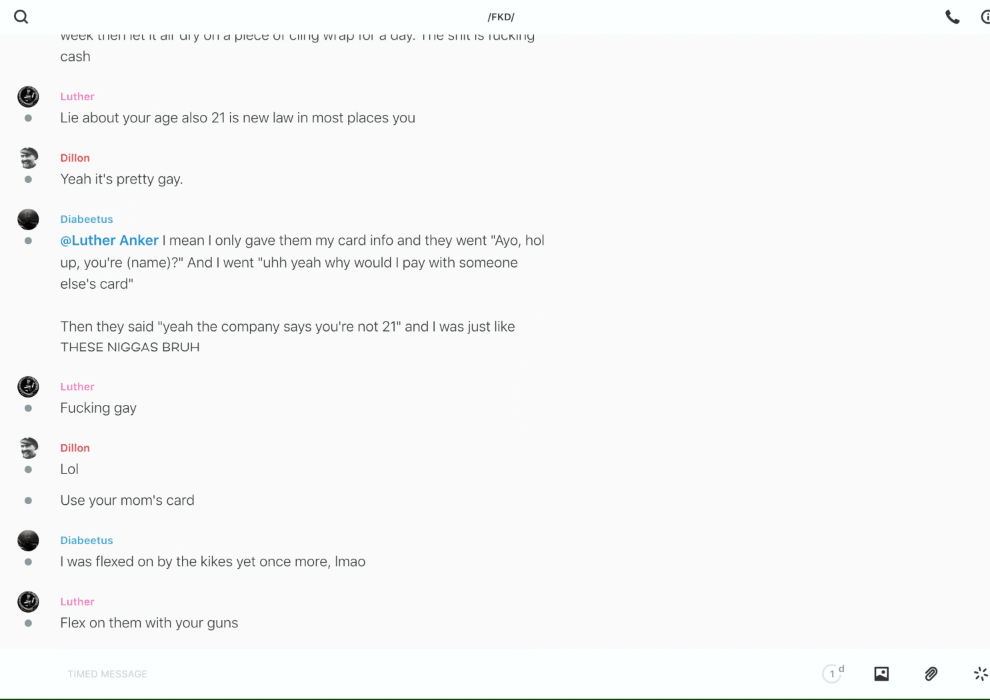The height and width of the screenshot is (700, 990).
Task: Click Luther's avatar above "Flex on them" message
Action: (28, 601)
